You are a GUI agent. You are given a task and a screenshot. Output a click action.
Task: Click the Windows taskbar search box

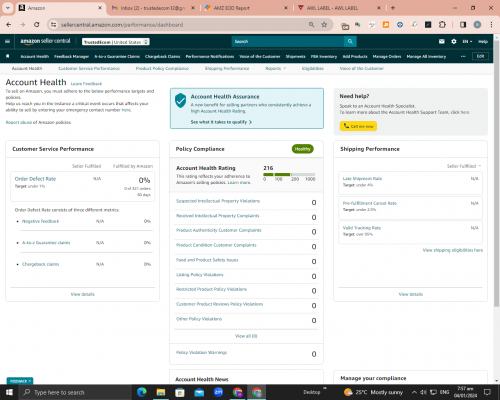coord(75,392)
